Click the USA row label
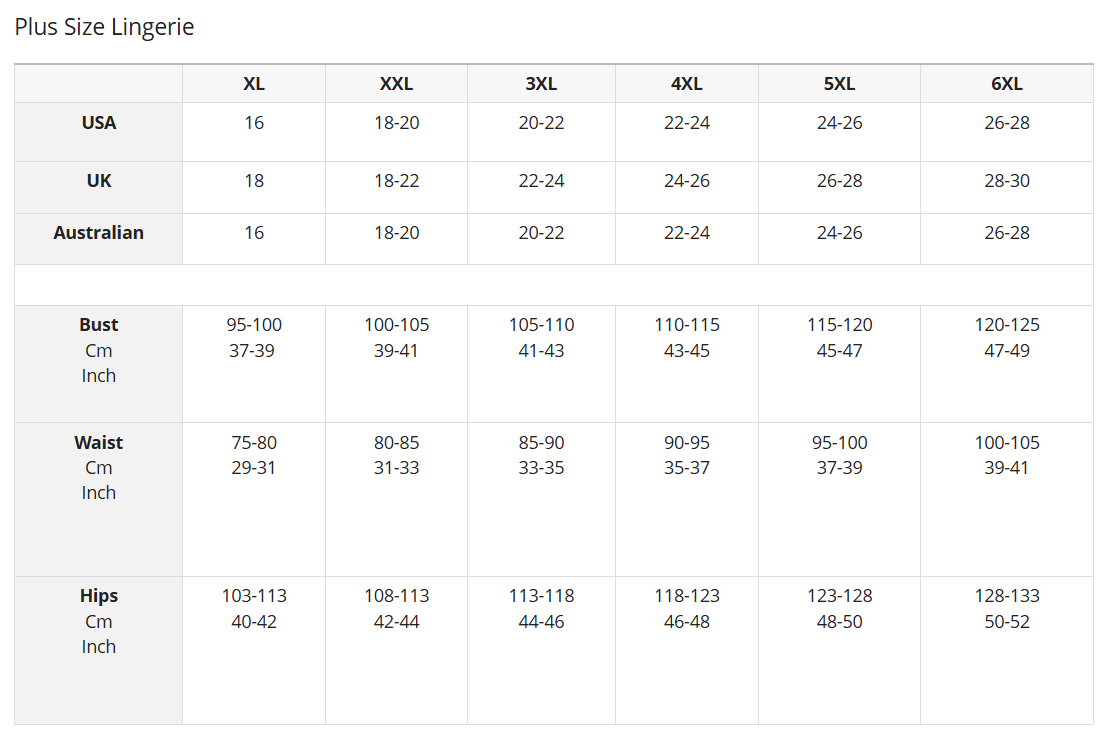The width and height of the screenshot is (1102, 731). (x=99, y=123)
